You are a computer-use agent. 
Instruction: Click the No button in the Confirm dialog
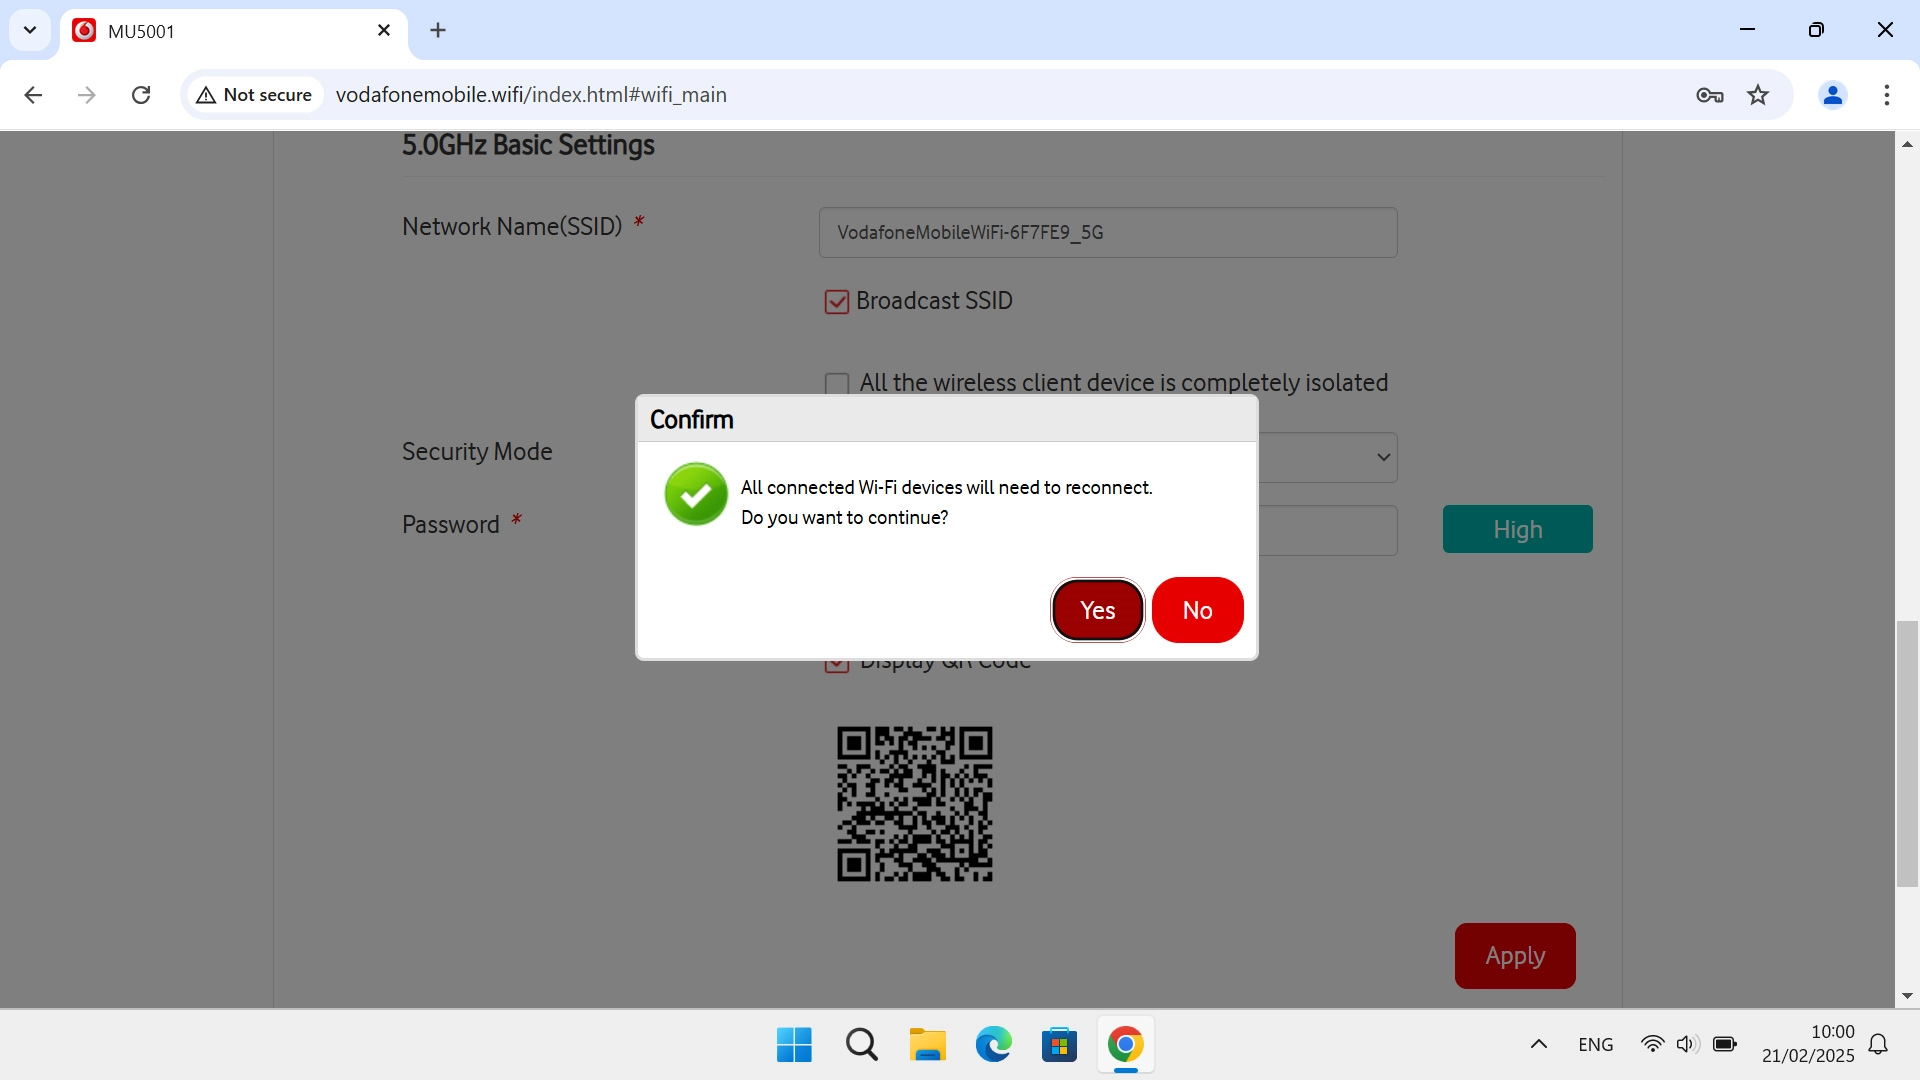coord(1197,610)
